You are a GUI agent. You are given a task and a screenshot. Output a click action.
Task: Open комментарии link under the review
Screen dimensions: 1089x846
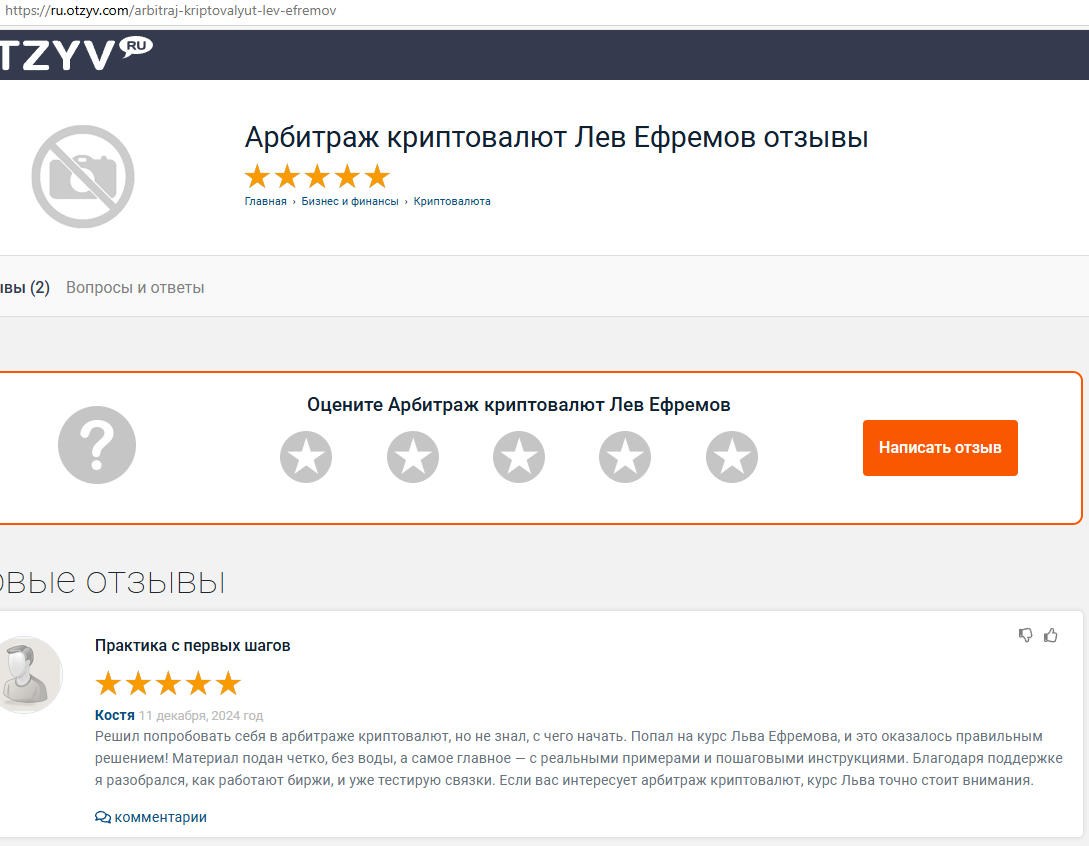click(151, 817)
